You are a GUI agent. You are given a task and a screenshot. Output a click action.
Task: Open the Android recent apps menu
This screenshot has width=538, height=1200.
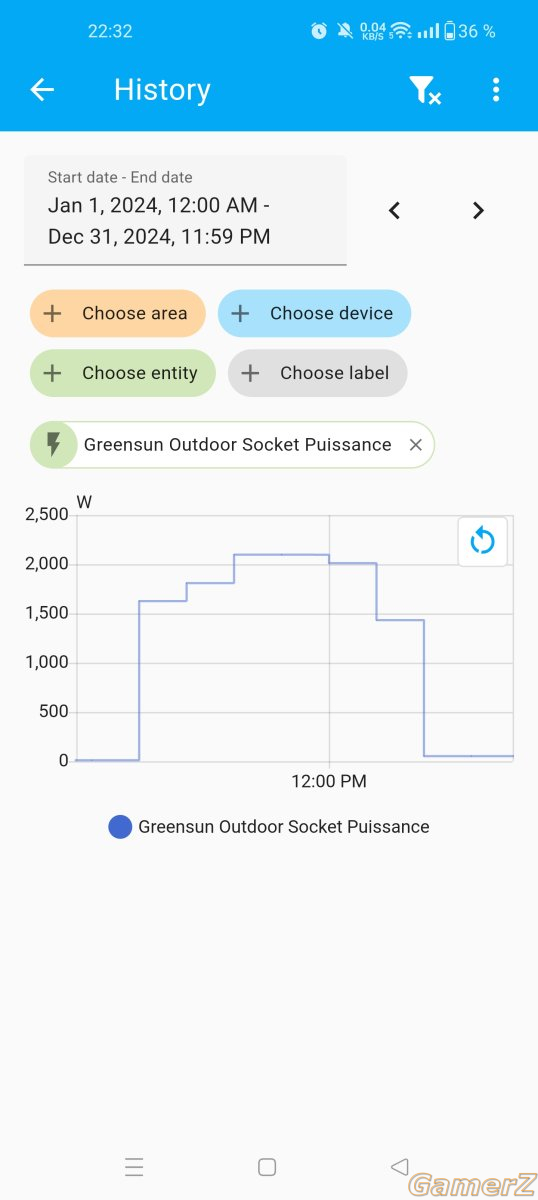pyautogui.click(x=134, y=1166)
